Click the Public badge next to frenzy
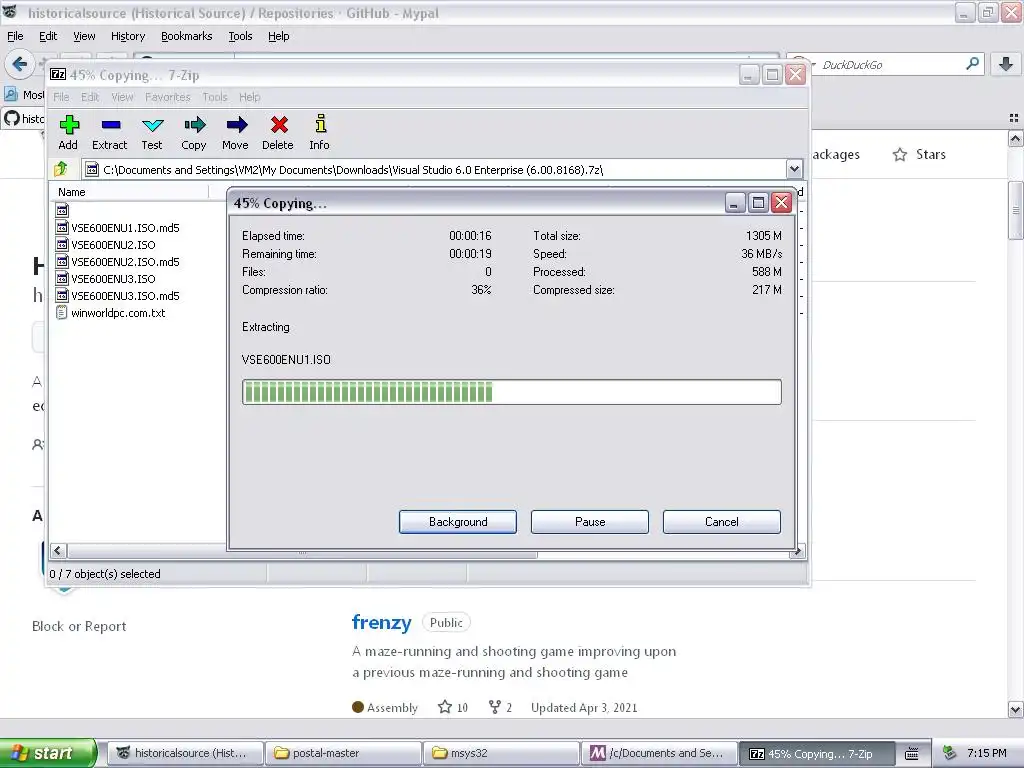Viewport: 1024px width, 768px height. pyautogui.click(x=446, y=622)
